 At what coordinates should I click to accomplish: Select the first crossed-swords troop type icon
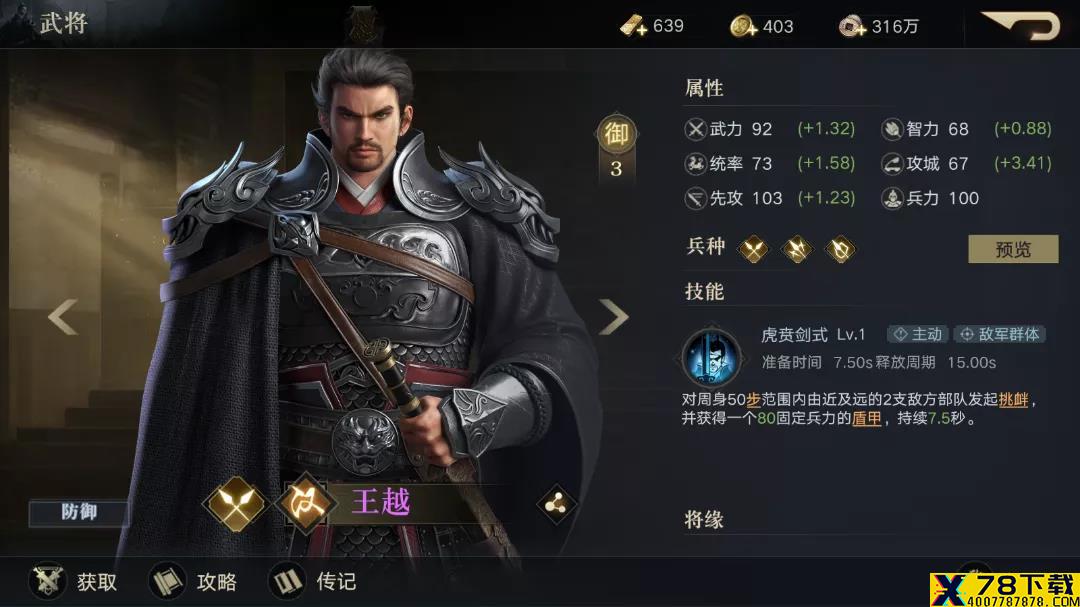pyautogui.click(x=753, y=249)
